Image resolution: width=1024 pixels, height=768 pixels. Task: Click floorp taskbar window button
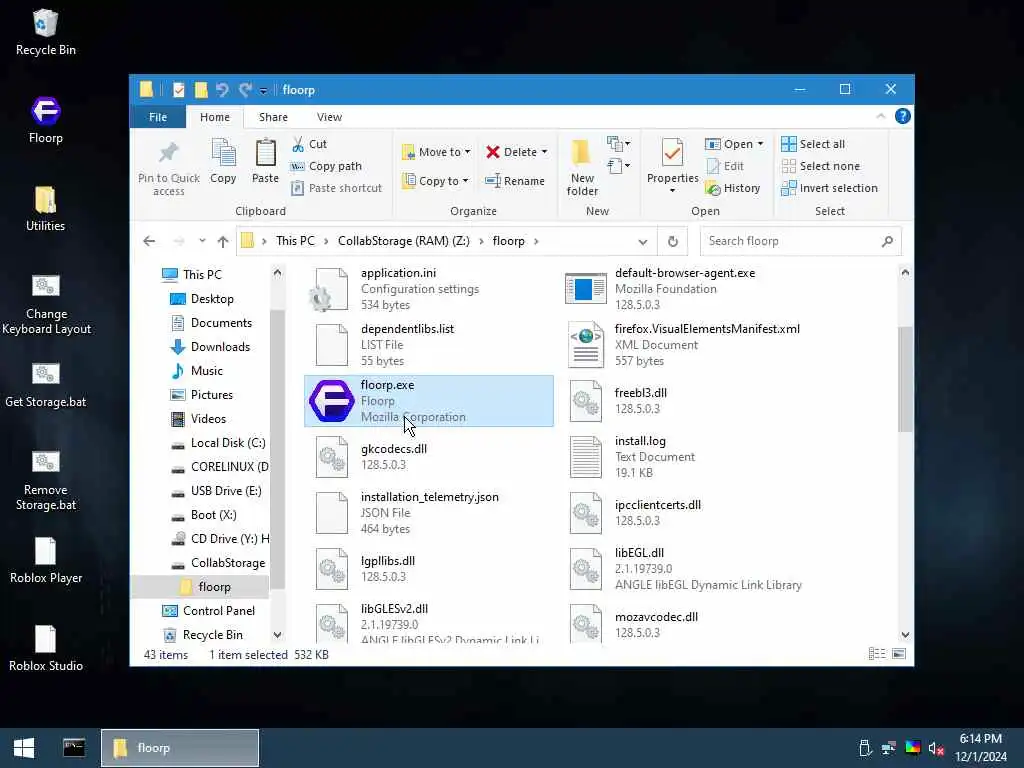click(x=180, y=748)
